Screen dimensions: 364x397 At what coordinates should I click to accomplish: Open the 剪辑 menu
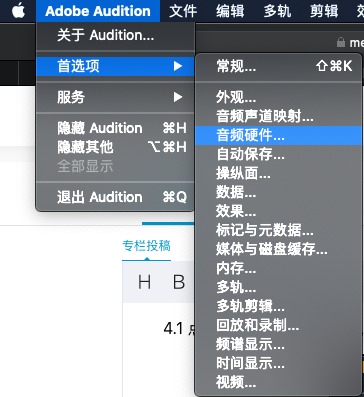pyautogui.click(x=324, y=11)
